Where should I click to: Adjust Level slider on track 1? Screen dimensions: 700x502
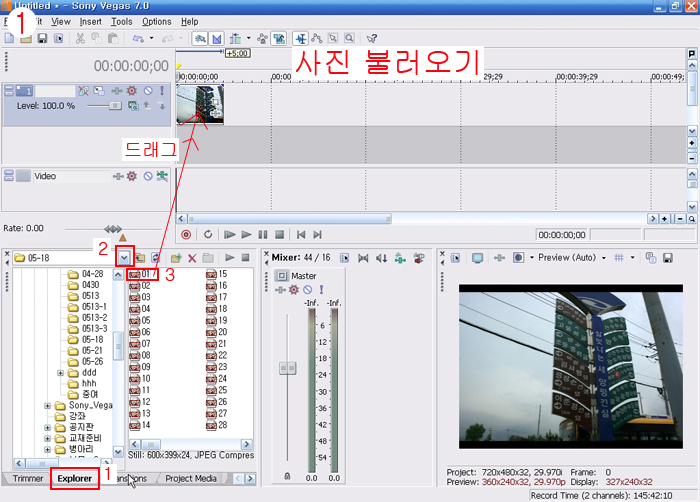tap(115, 106)
